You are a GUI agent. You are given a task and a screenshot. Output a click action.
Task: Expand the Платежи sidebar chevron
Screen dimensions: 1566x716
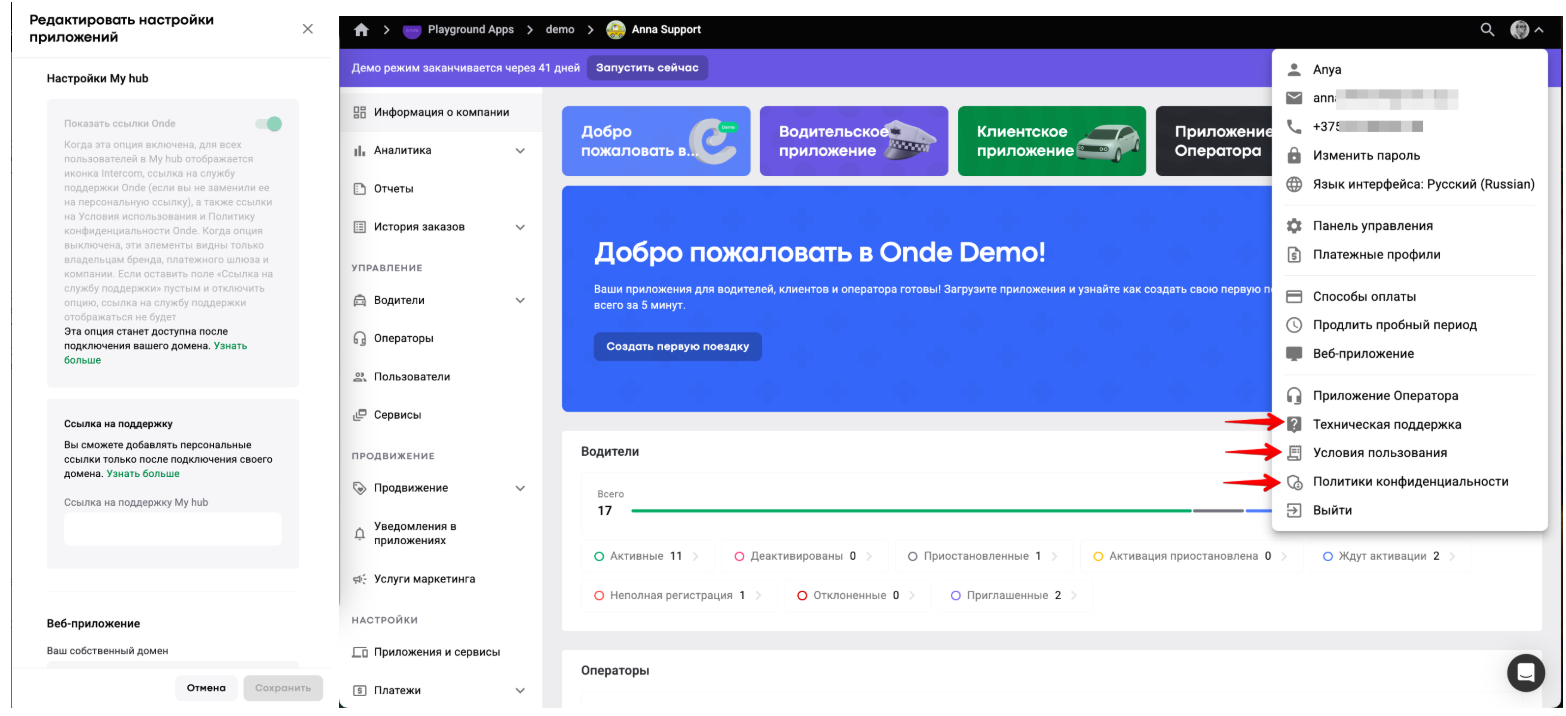[x=520, y=690]
